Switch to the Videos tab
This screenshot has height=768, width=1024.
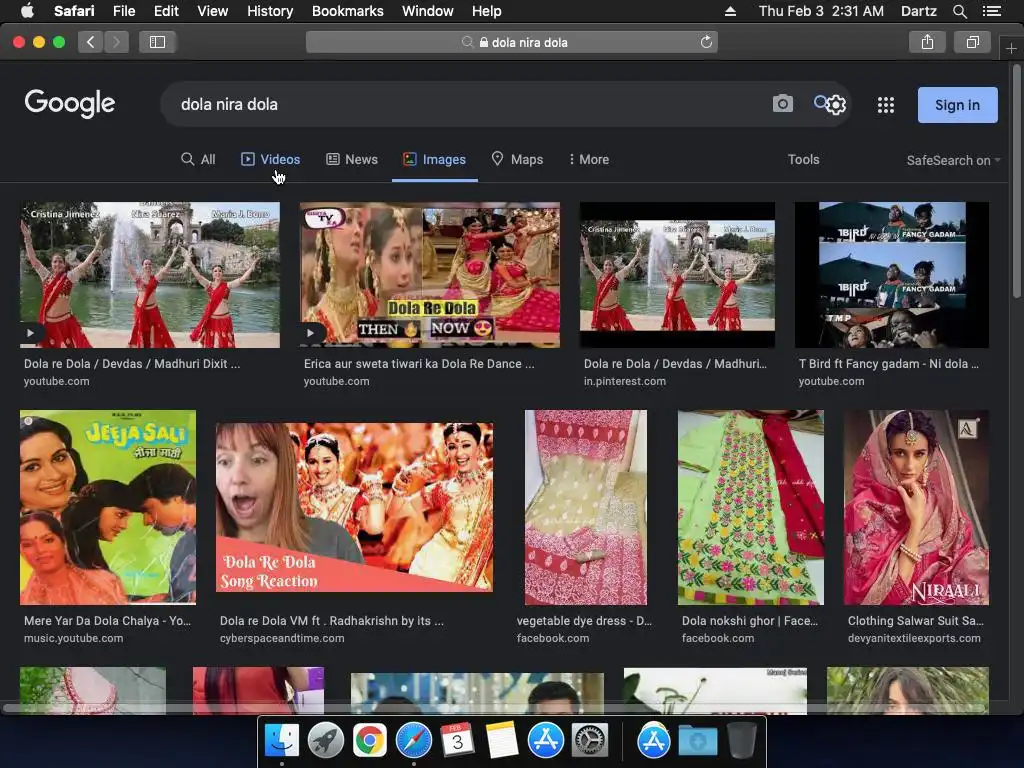[270, 159]
